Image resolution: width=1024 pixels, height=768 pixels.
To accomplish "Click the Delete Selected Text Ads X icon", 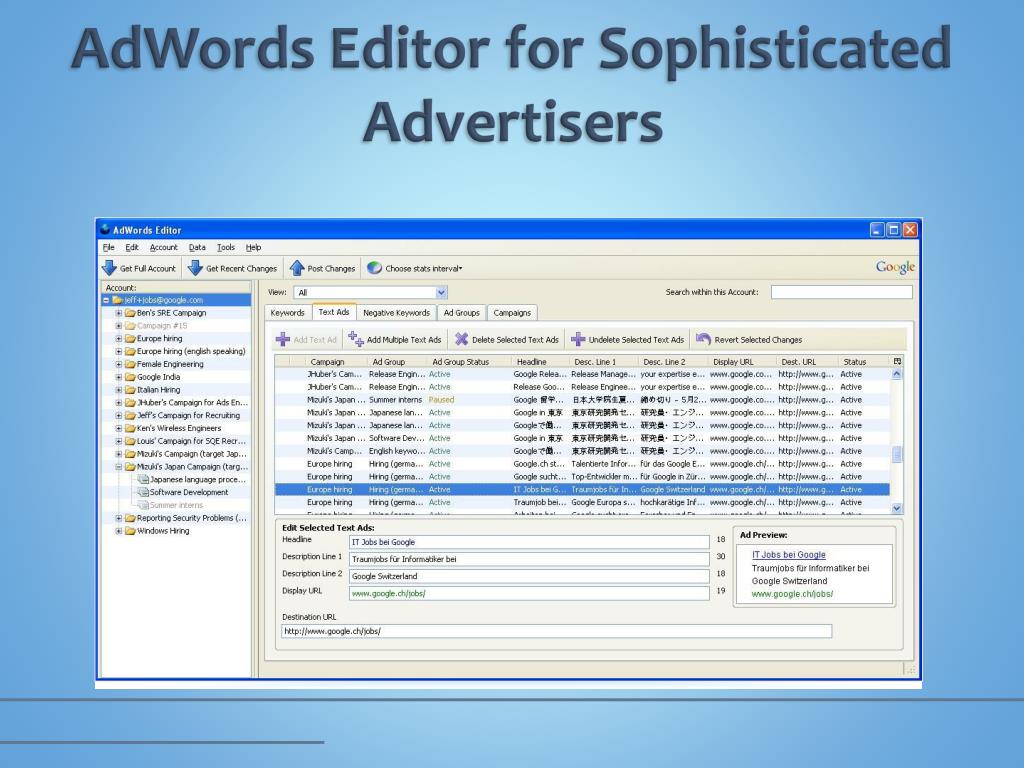I will 462,339.
